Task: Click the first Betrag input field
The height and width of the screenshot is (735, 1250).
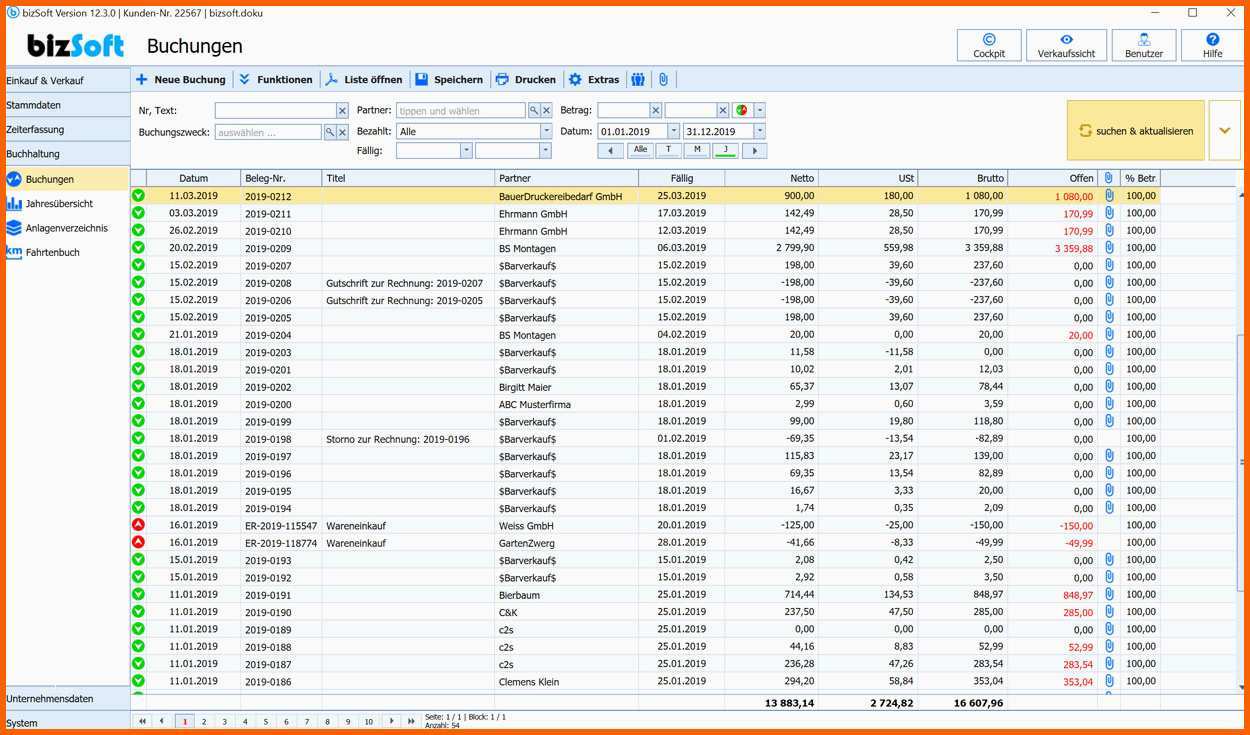Action: 624,111
